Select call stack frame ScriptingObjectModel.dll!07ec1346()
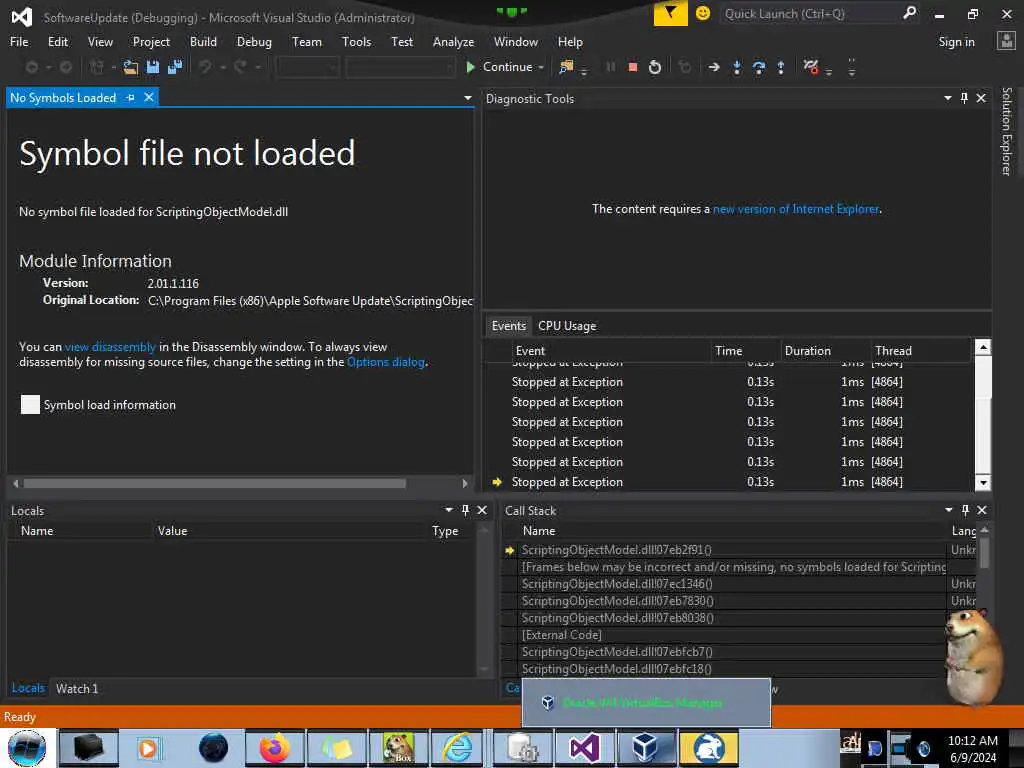Image resolution: width=1024 pixels, height=768 pixels. pyautogui.click(x=723, y=584)
